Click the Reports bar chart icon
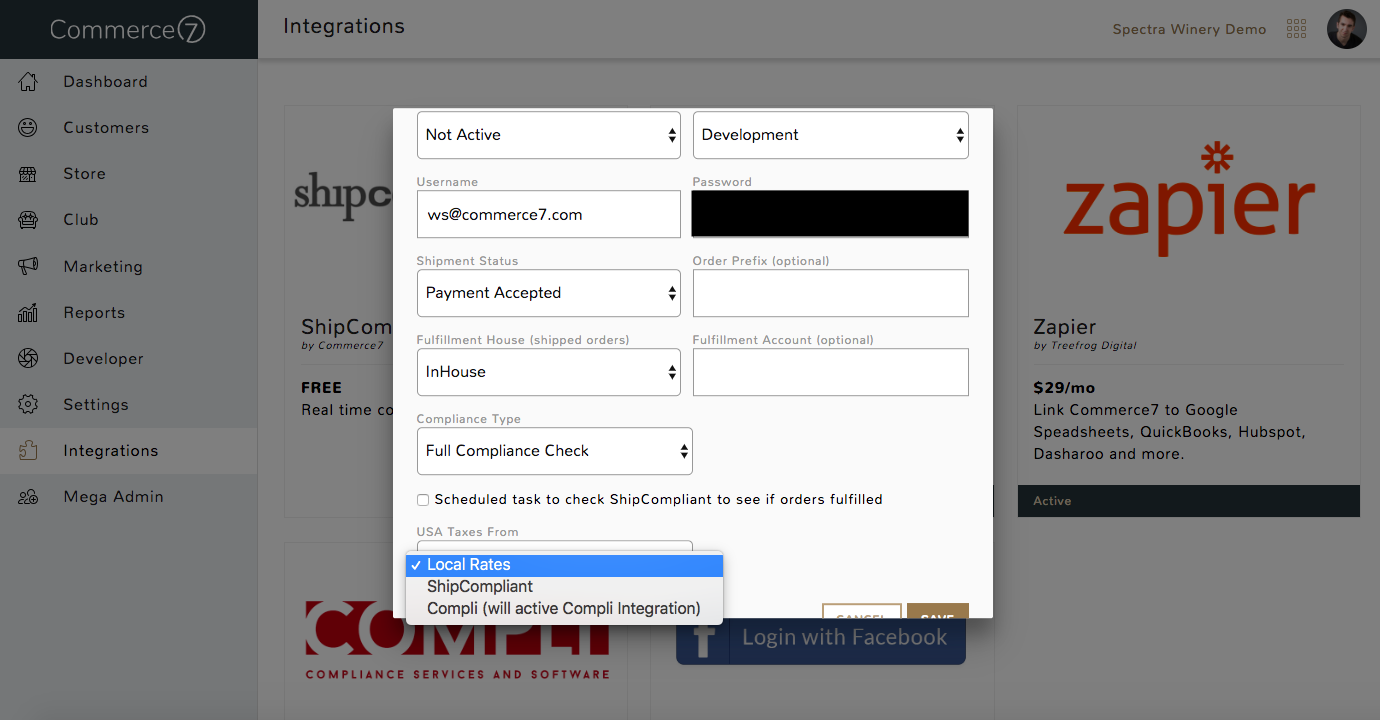1380x720 pixels. tap(28, 313)
